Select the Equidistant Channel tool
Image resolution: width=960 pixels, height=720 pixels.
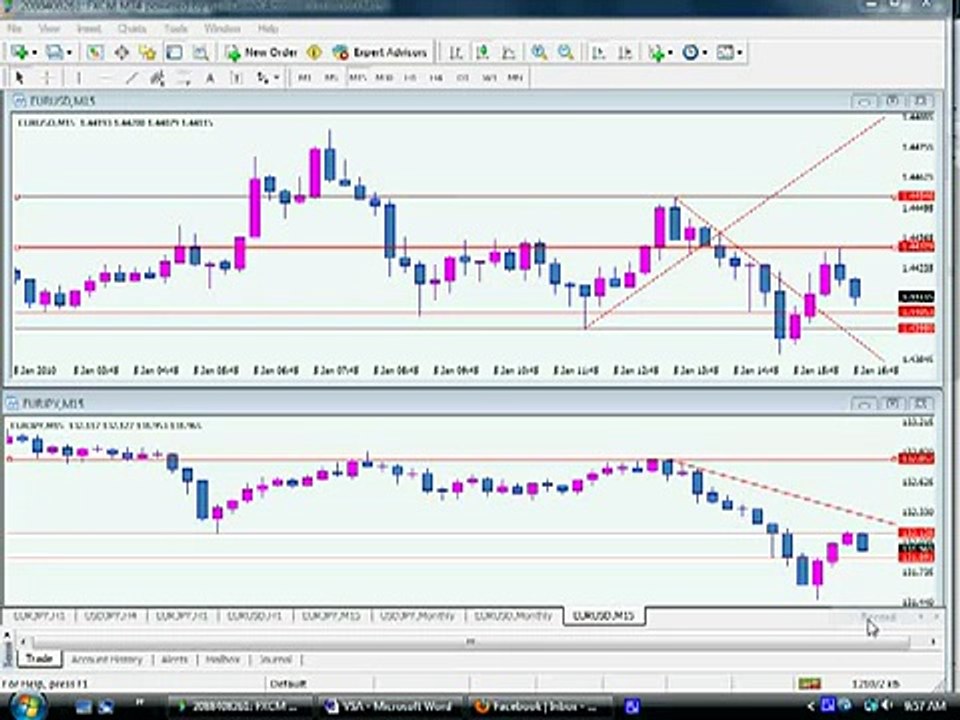(x=157, y=78)
